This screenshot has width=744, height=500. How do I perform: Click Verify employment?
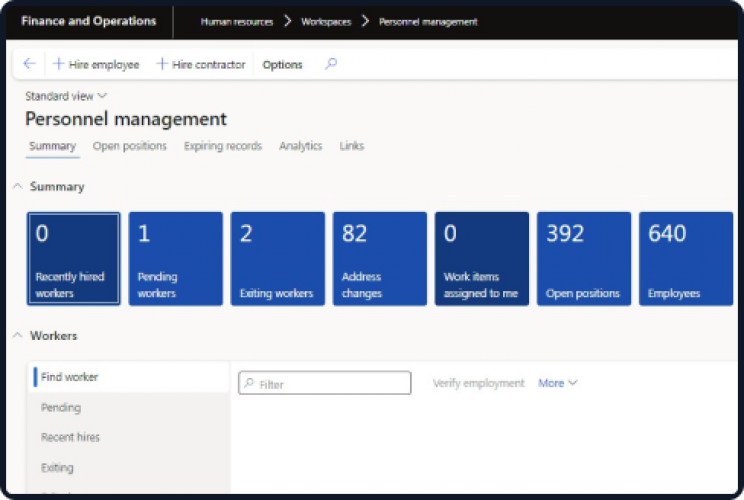click(x=478, y=383)
